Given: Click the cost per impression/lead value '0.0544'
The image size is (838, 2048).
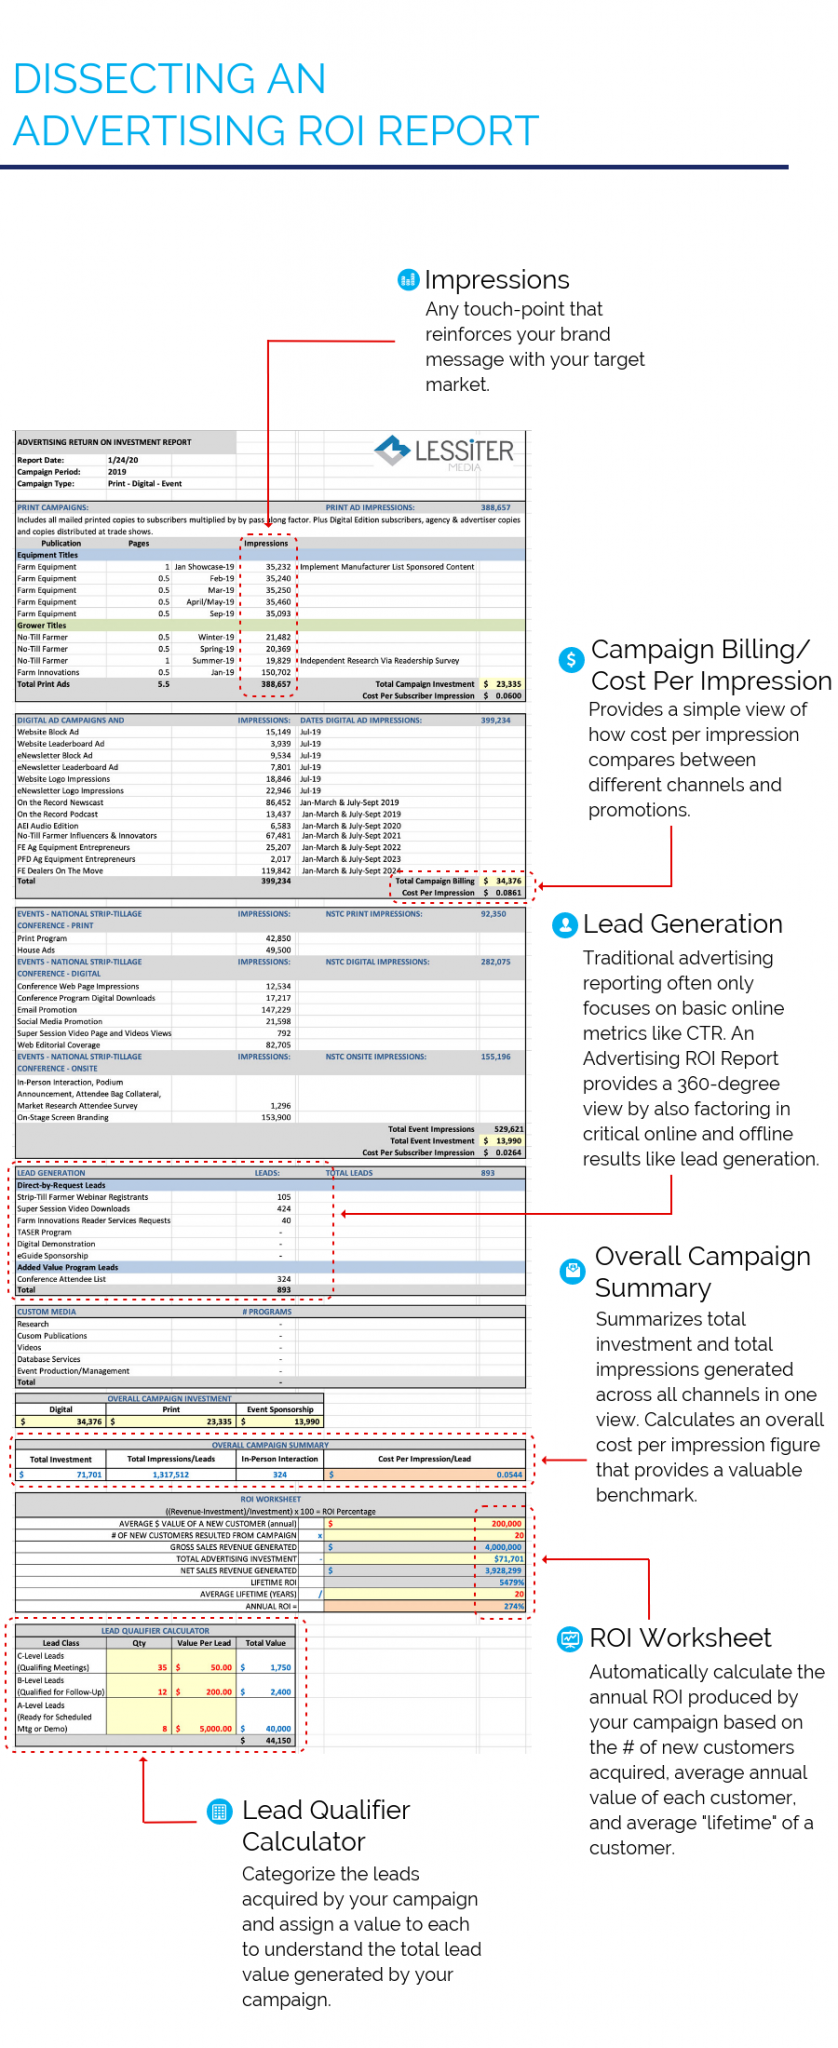Looking at the screenshot, I should pos(510,1475).
